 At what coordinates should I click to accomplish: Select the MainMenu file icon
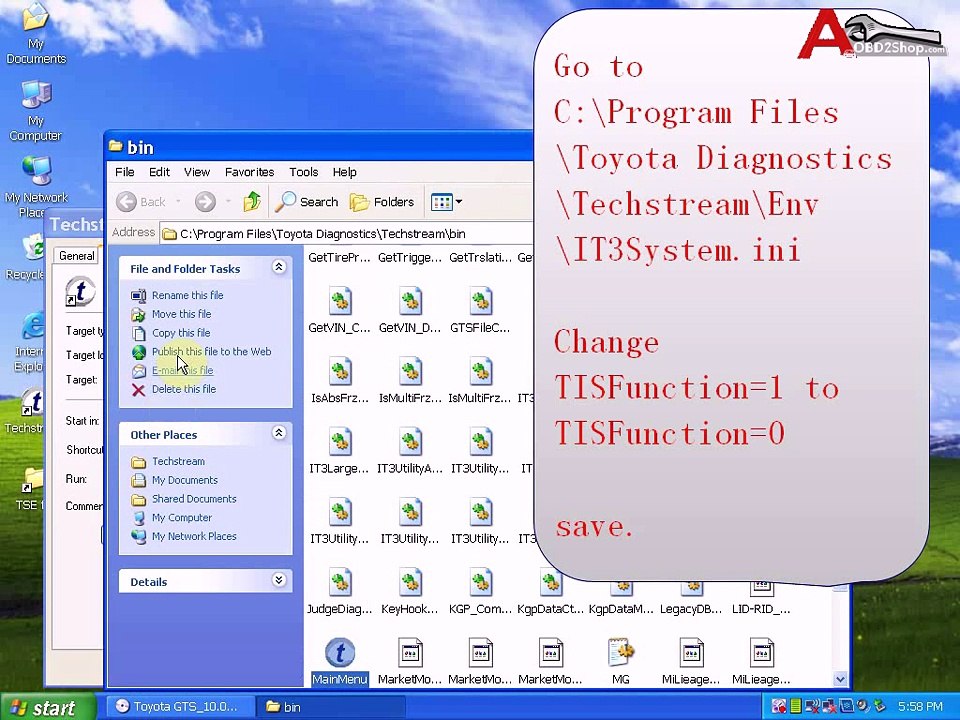point(340,653)
